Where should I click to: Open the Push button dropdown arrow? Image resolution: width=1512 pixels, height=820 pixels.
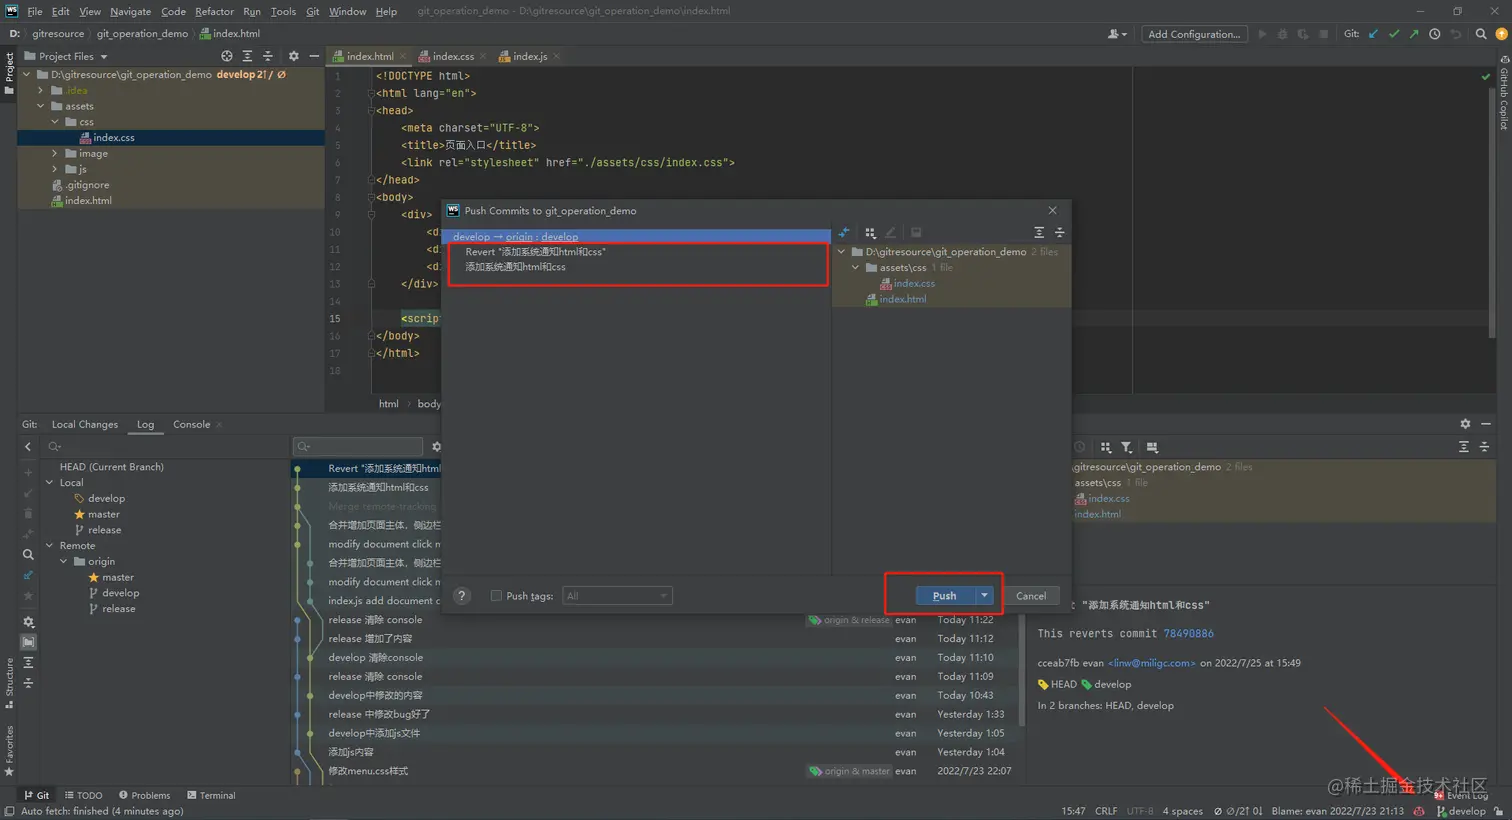985,595
